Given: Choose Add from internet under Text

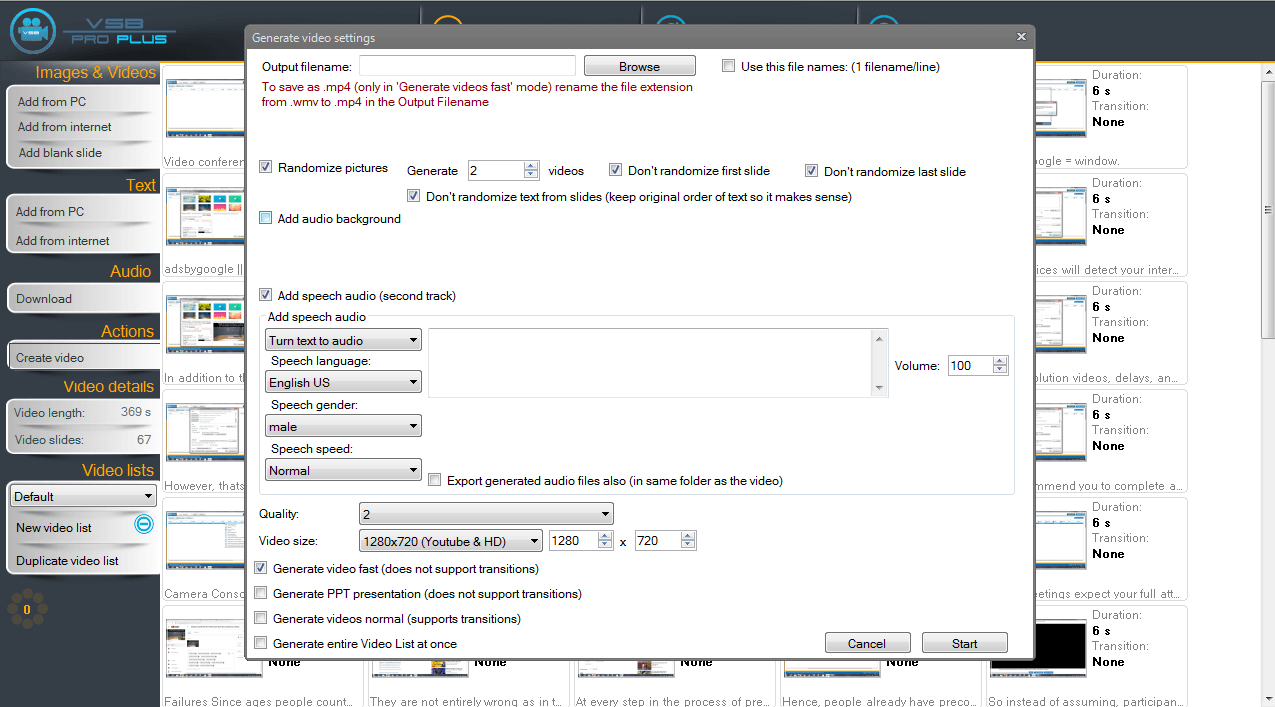Looking at the screenshot, I should [x=63, y=240].
